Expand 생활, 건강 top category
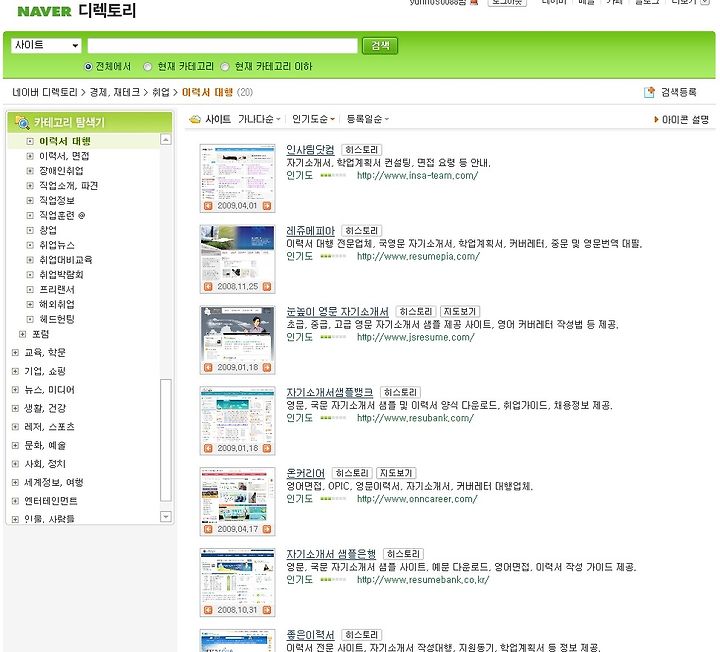 15,408
